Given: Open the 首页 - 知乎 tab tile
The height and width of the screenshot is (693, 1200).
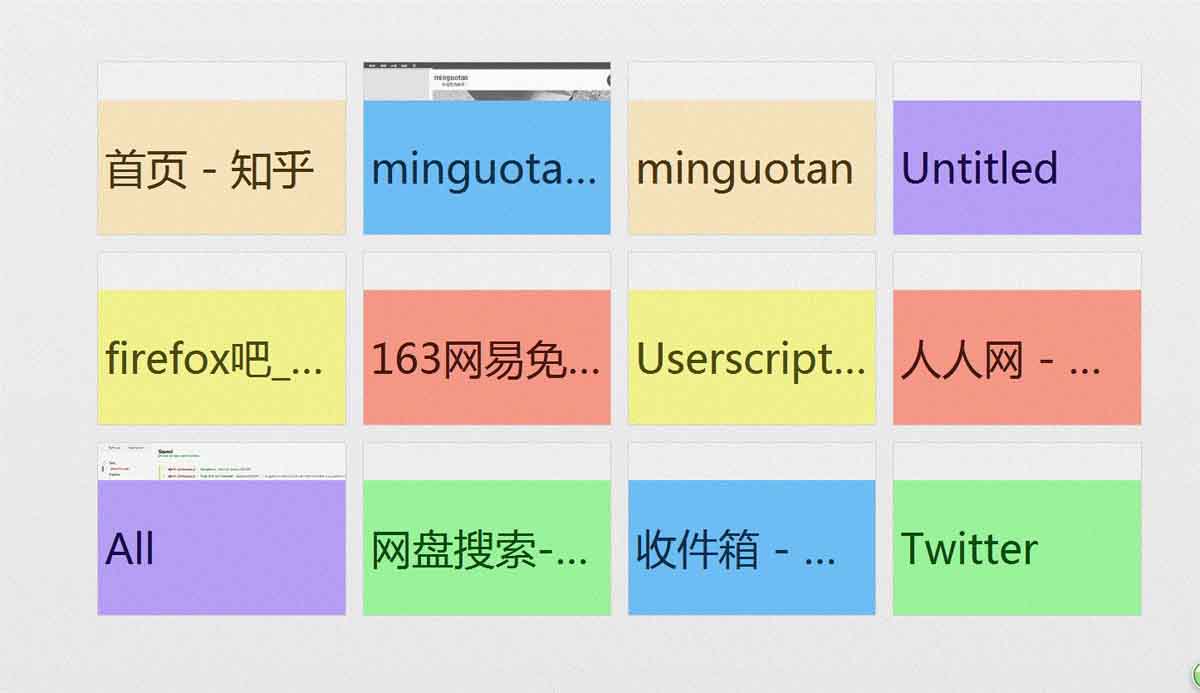Looking at the screenshot, I should [x=221, y=149].
